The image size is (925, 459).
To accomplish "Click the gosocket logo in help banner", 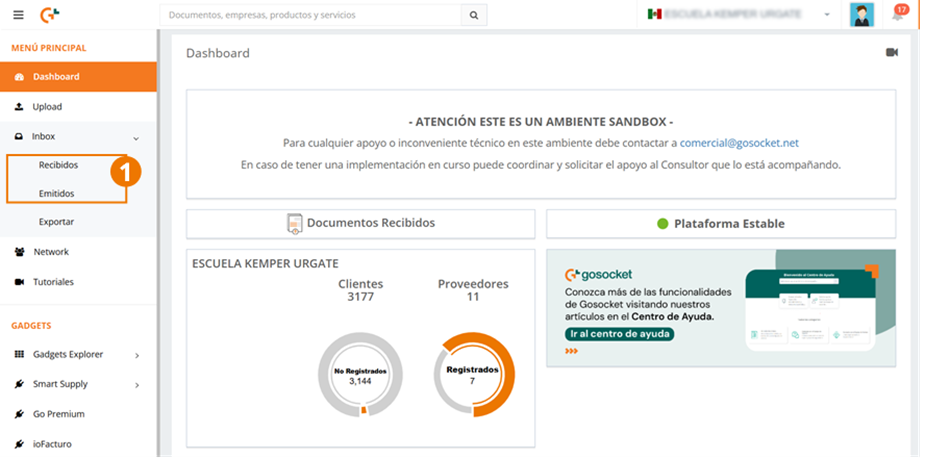I will (598, 274).
